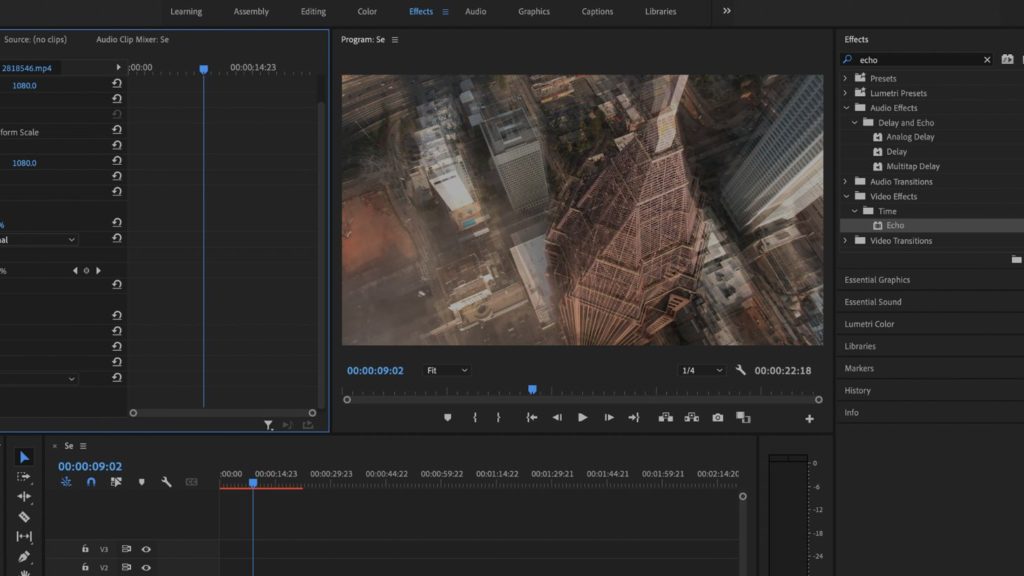Viewport: 1024px width, 576px height.
Task: Switch to the Color workspace tab
Action: point(367,12)
